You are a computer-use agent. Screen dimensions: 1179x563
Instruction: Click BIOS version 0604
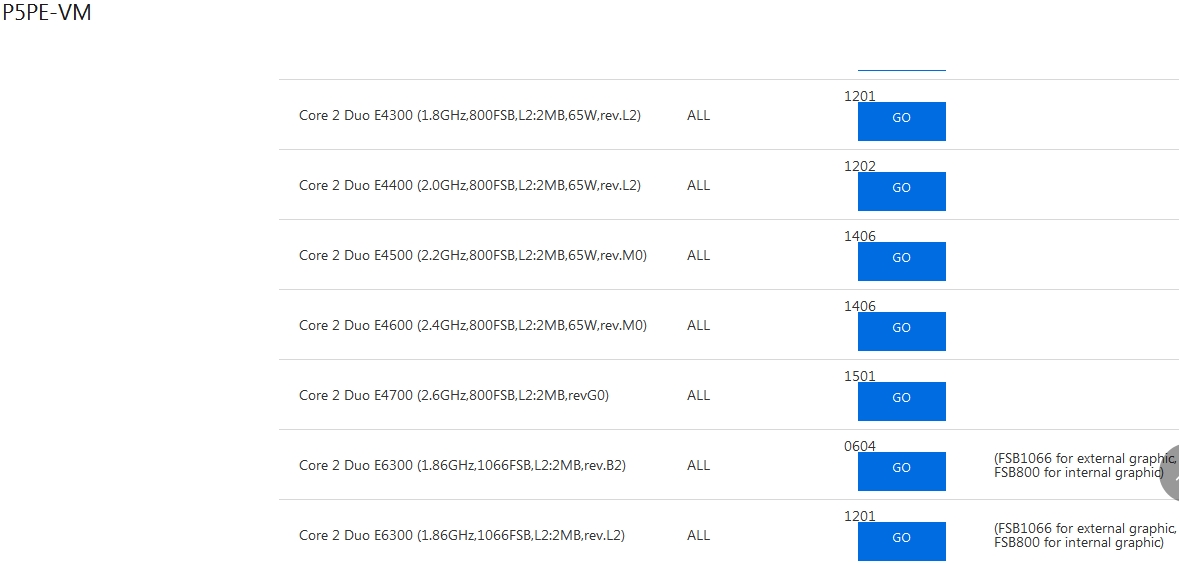click(860, 446)
